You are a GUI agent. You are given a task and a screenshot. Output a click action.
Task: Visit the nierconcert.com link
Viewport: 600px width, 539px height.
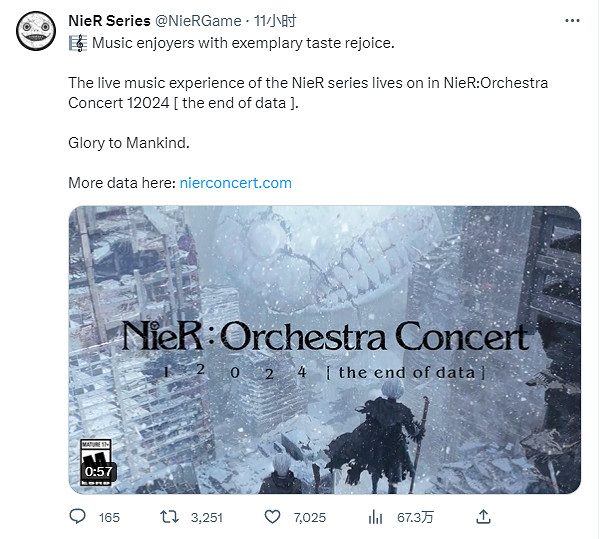tap(236, 183)
